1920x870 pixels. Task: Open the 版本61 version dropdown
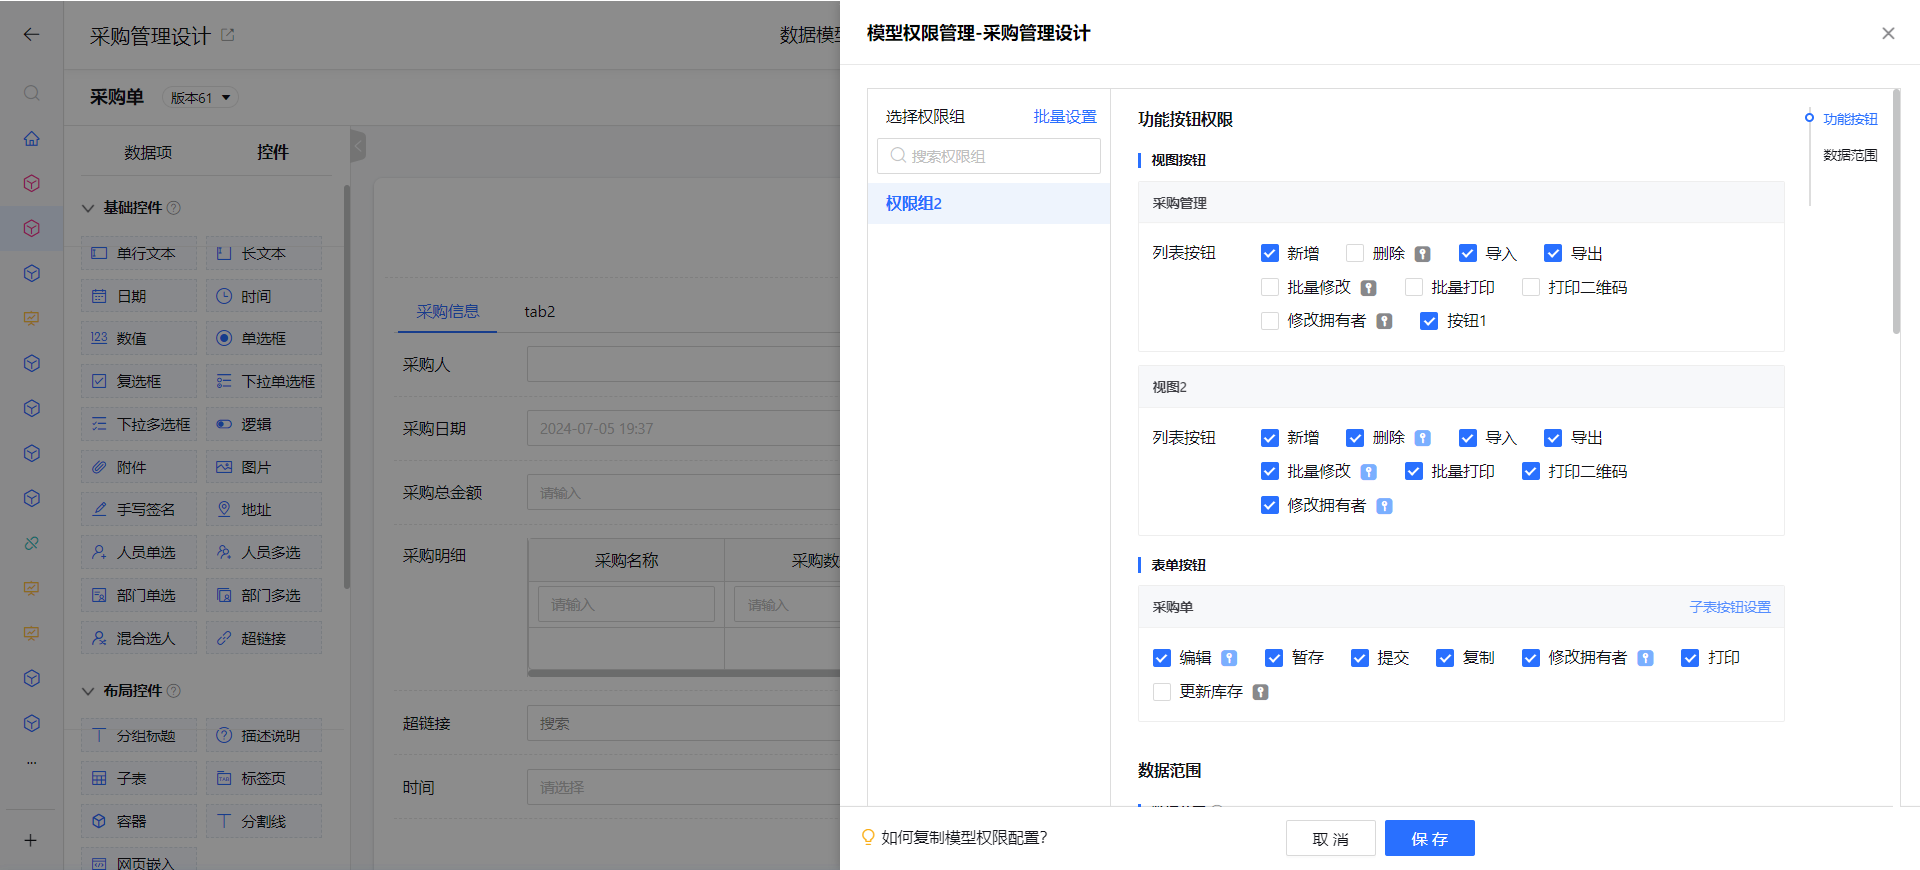coord(200,98)
